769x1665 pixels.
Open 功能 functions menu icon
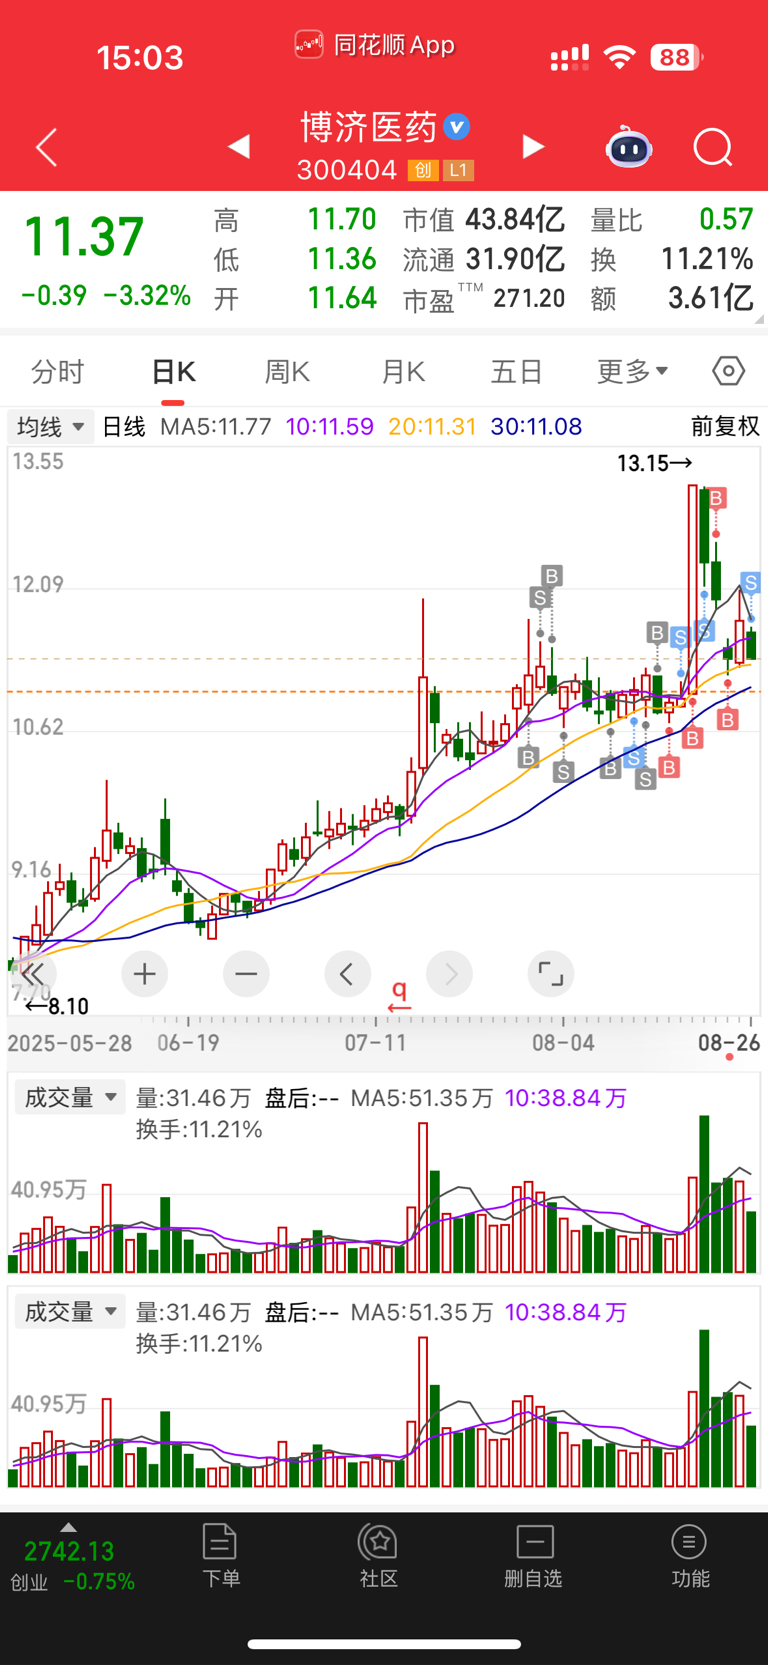coord(690,1555)
